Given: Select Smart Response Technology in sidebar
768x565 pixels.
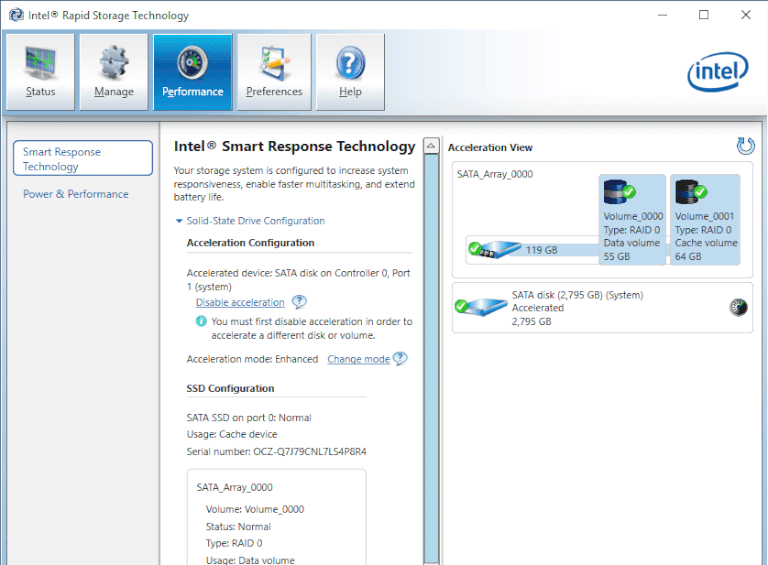Looking at the screenshot, I should [x=83, y=158].
